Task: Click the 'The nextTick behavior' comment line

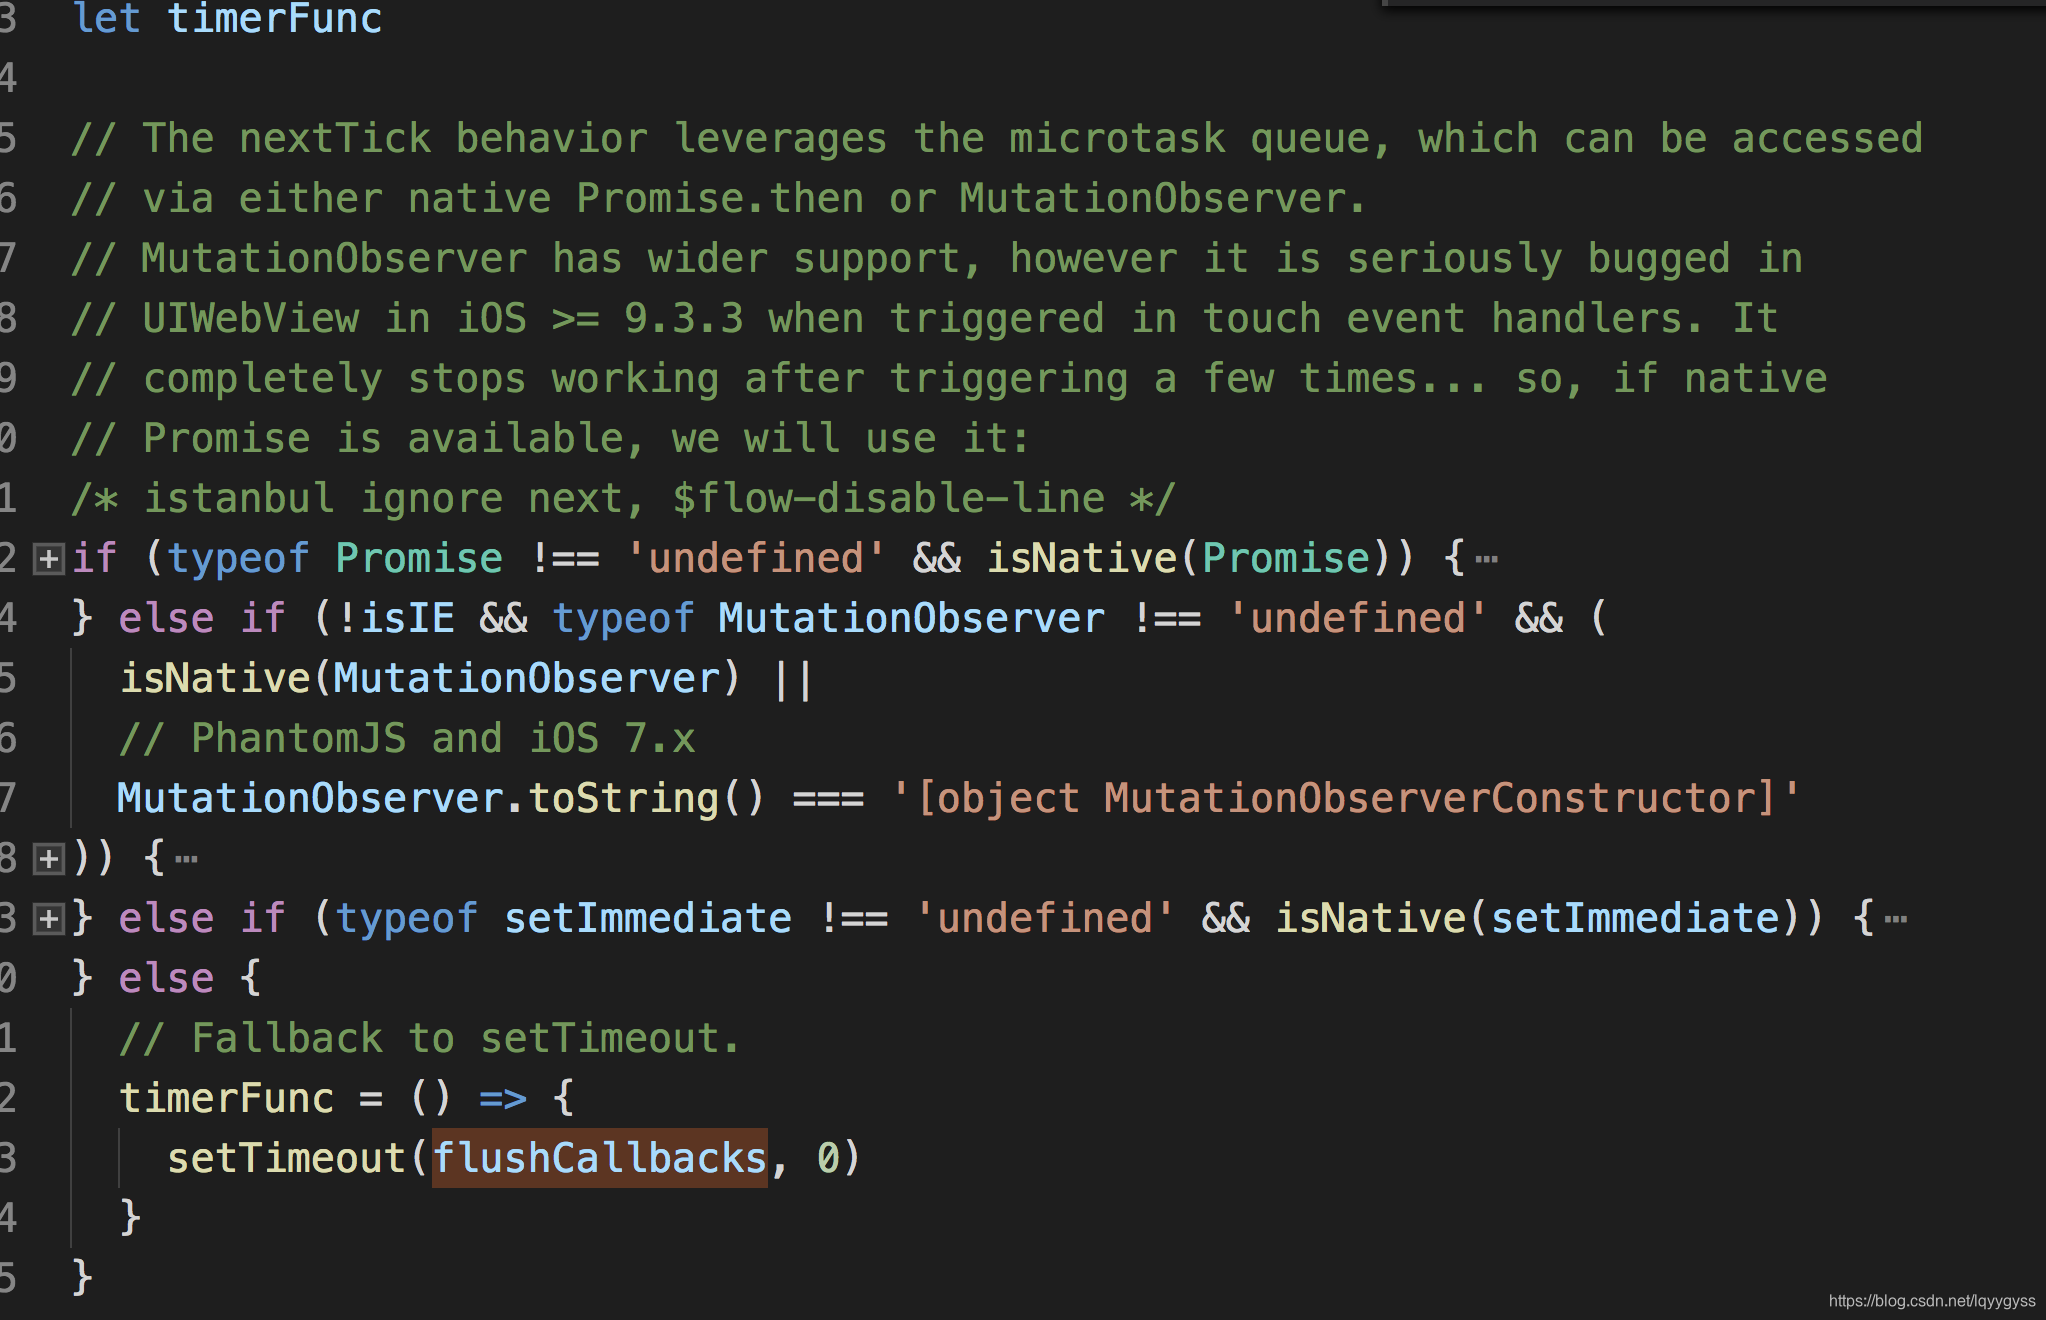Action: [x=997, y=138]
